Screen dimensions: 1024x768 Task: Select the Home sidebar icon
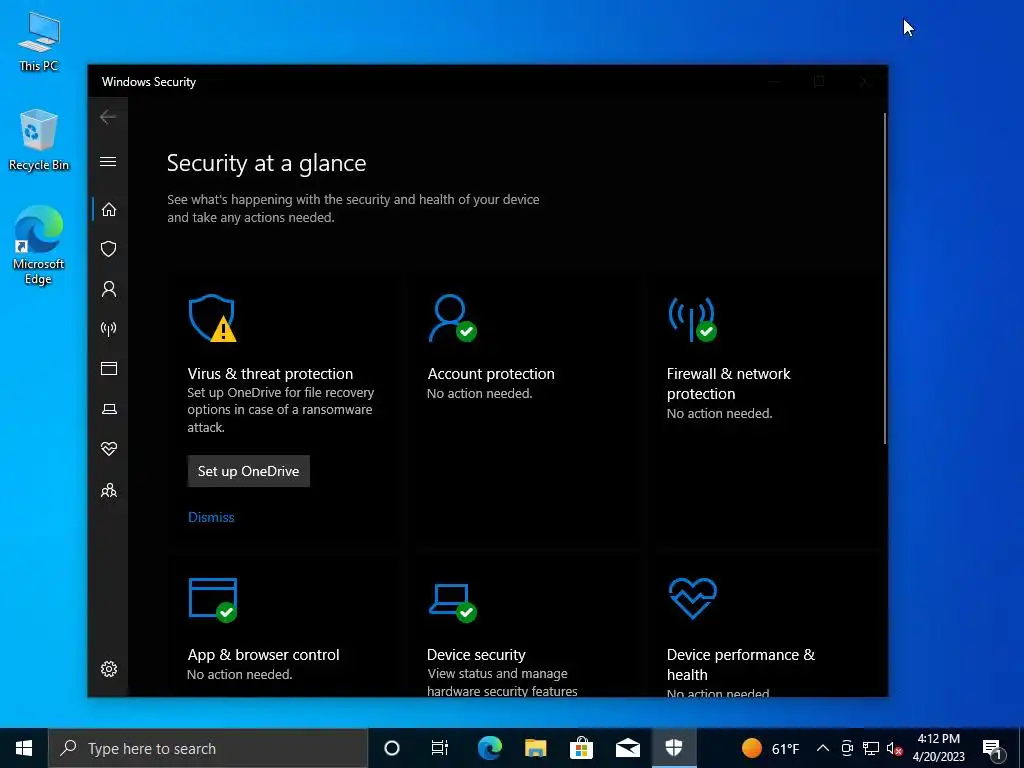click(x=108, y=210)
